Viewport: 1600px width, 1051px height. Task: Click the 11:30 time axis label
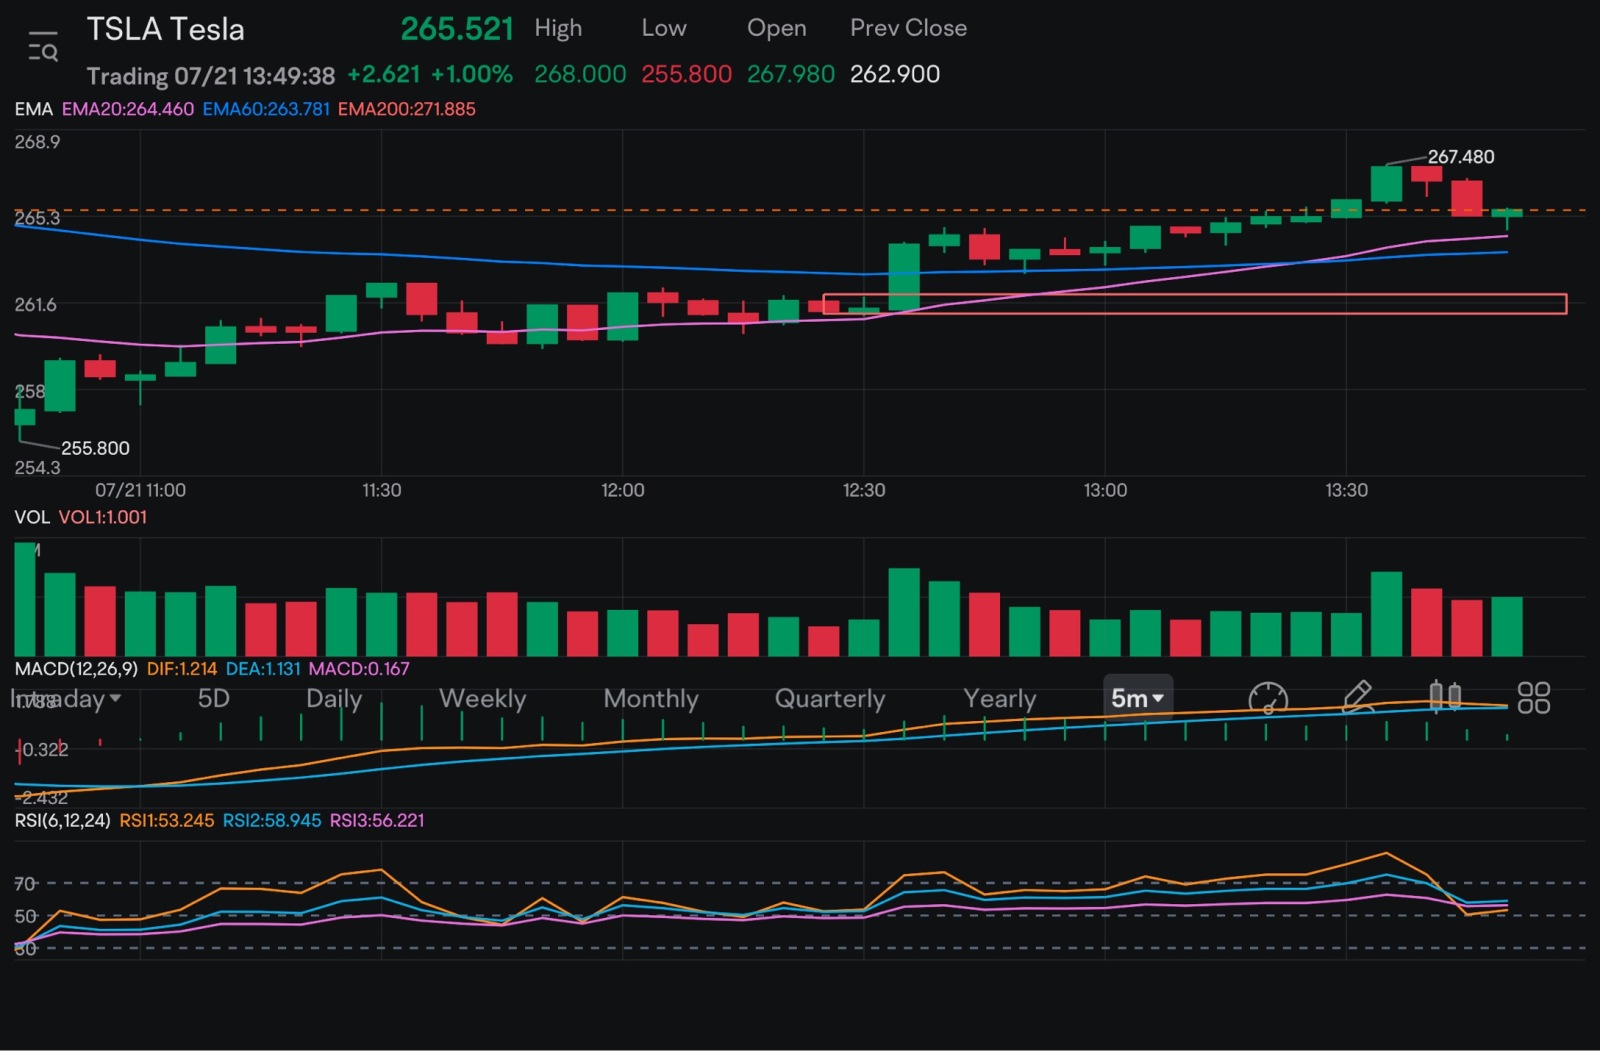[x=381, y=490]
